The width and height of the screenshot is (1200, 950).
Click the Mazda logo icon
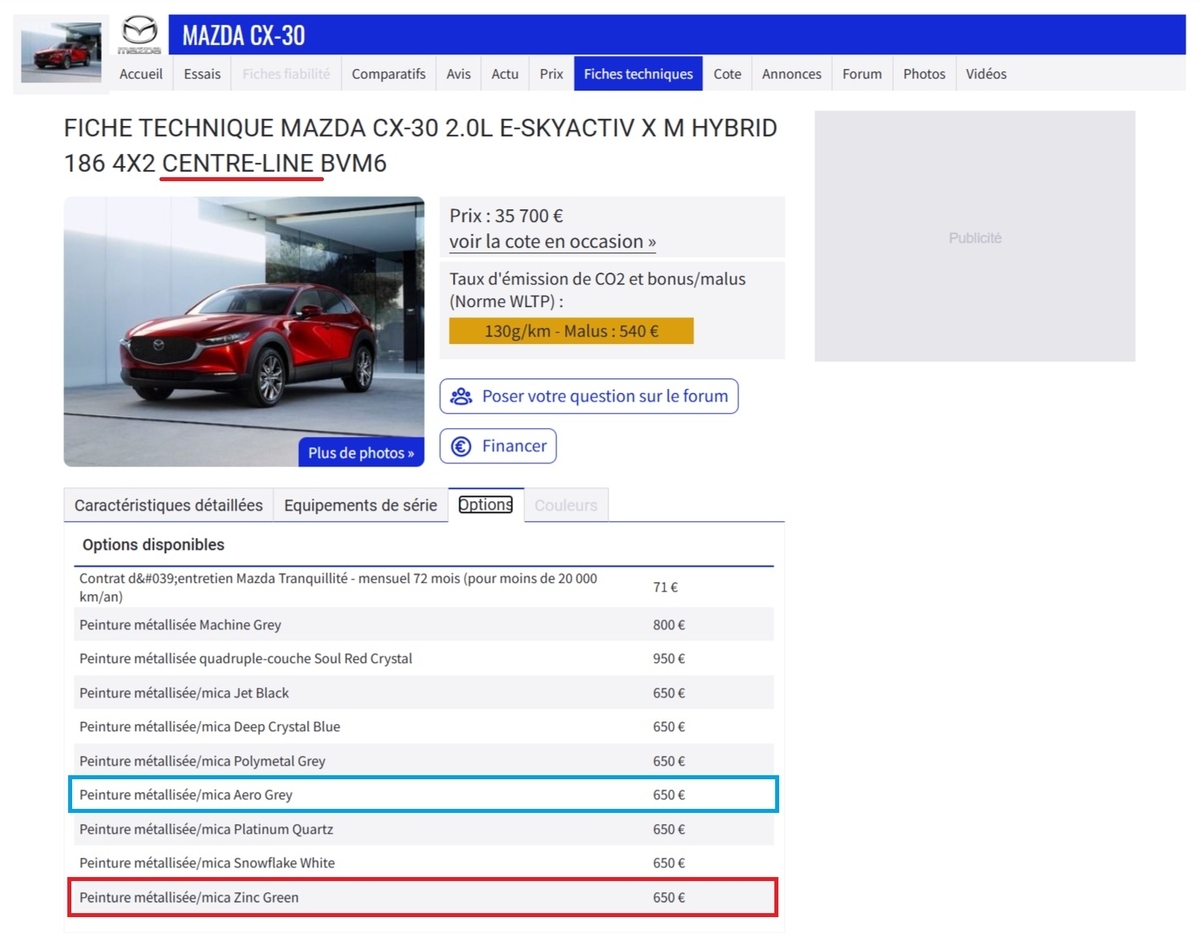tap(139, 35)
